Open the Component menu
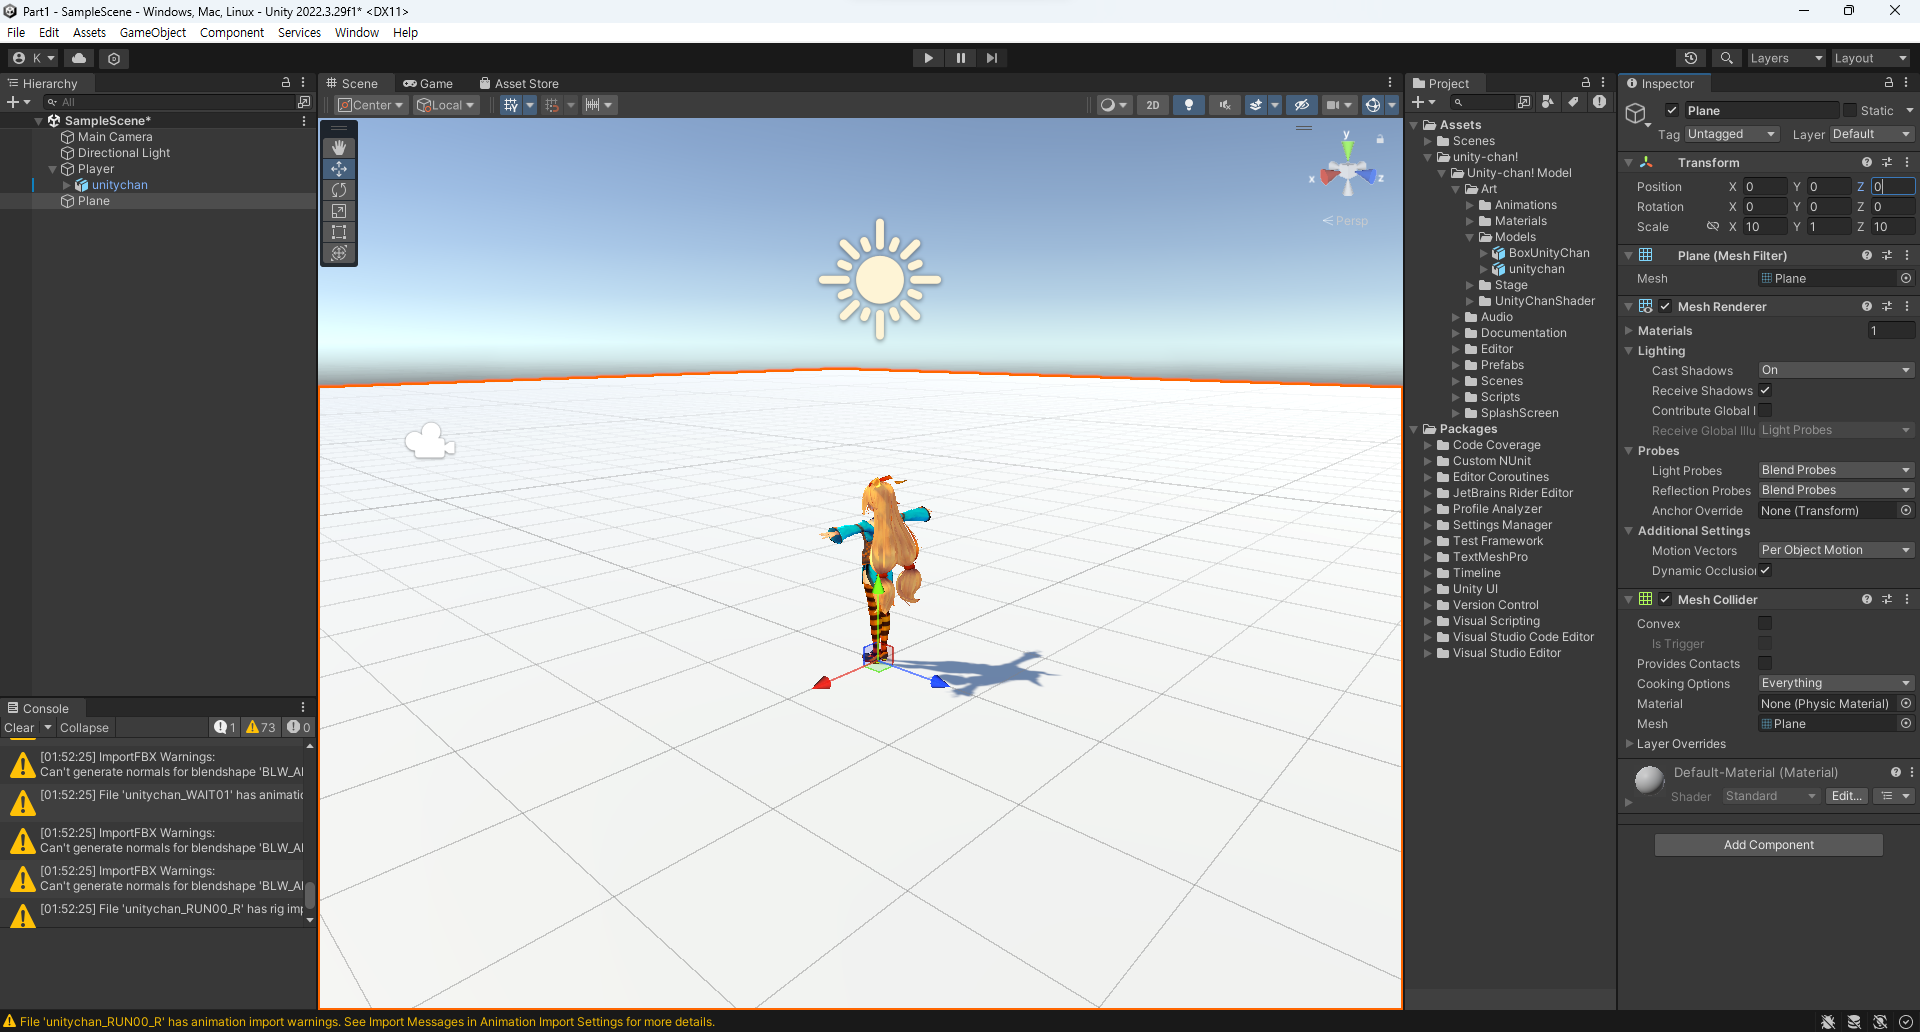1920x1032 pixels. [232, 32]
